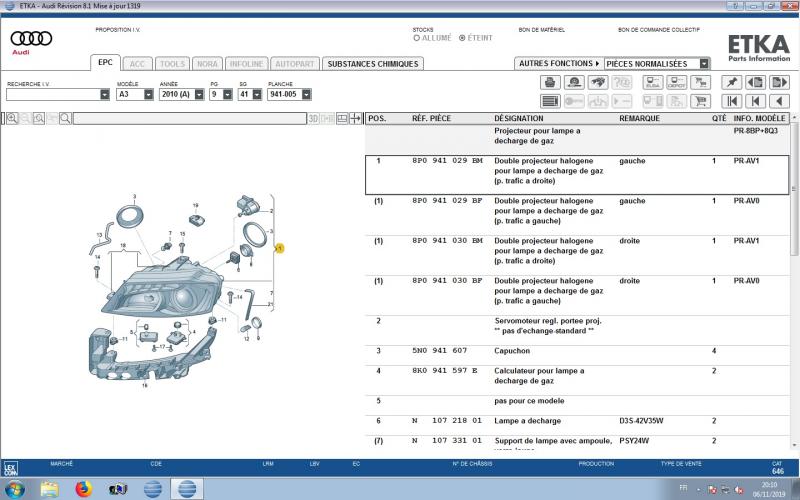The height and width of the screenshot is (500, 800).
Task: Click the Audi rings logo
Action: pyautogui.click(x=31, y=41)
